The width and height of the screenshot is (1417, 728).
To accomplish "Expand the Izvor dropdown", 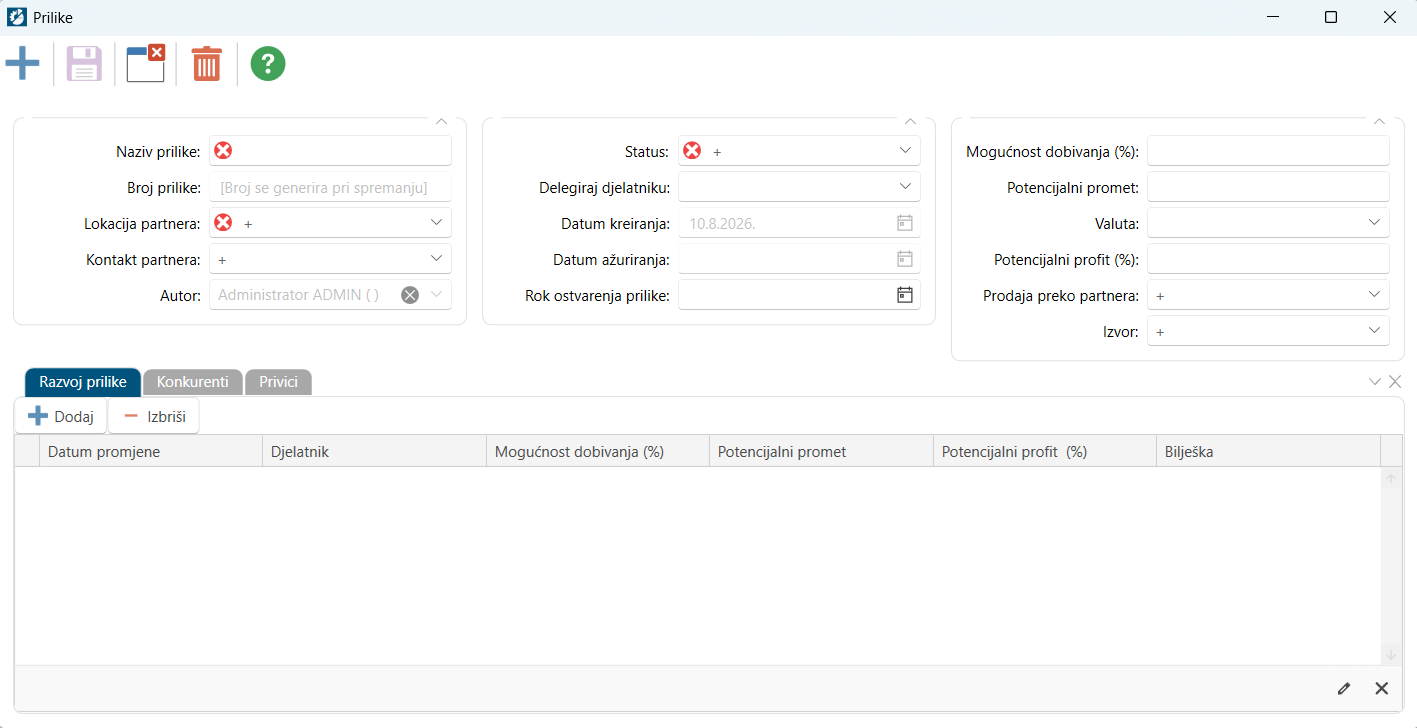I will (x=1374, y=331).
